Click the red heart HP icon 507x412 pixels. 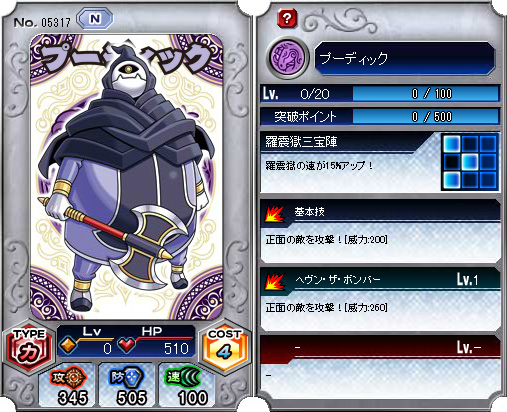click(x=127, y=345)
